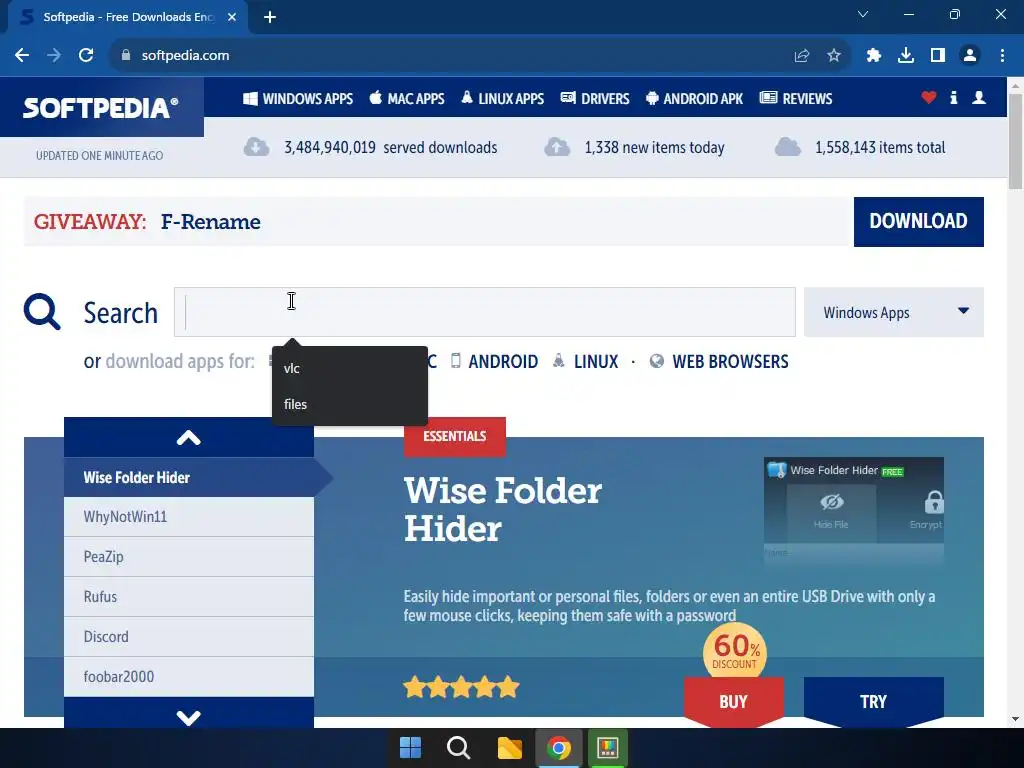Open Mac Apps menu item
Viewport: 1024px width, 768px height.
(x=407, y=99)
